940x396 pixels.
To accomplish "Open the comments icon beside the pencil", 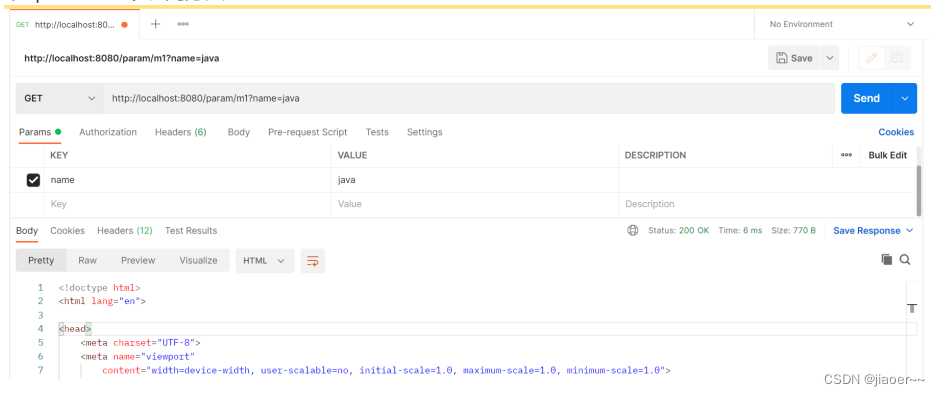I will [x=897, y=58].
